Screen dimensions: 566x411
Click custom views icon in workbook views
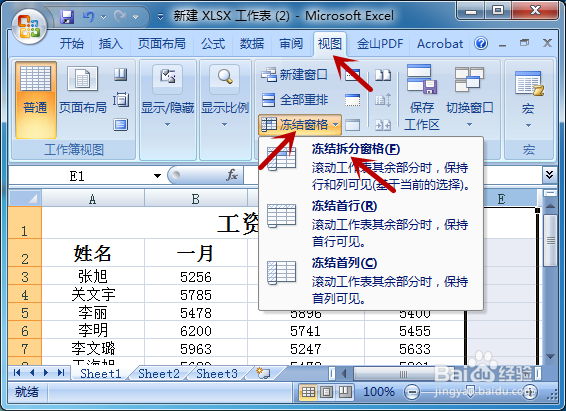pos(121,100)
